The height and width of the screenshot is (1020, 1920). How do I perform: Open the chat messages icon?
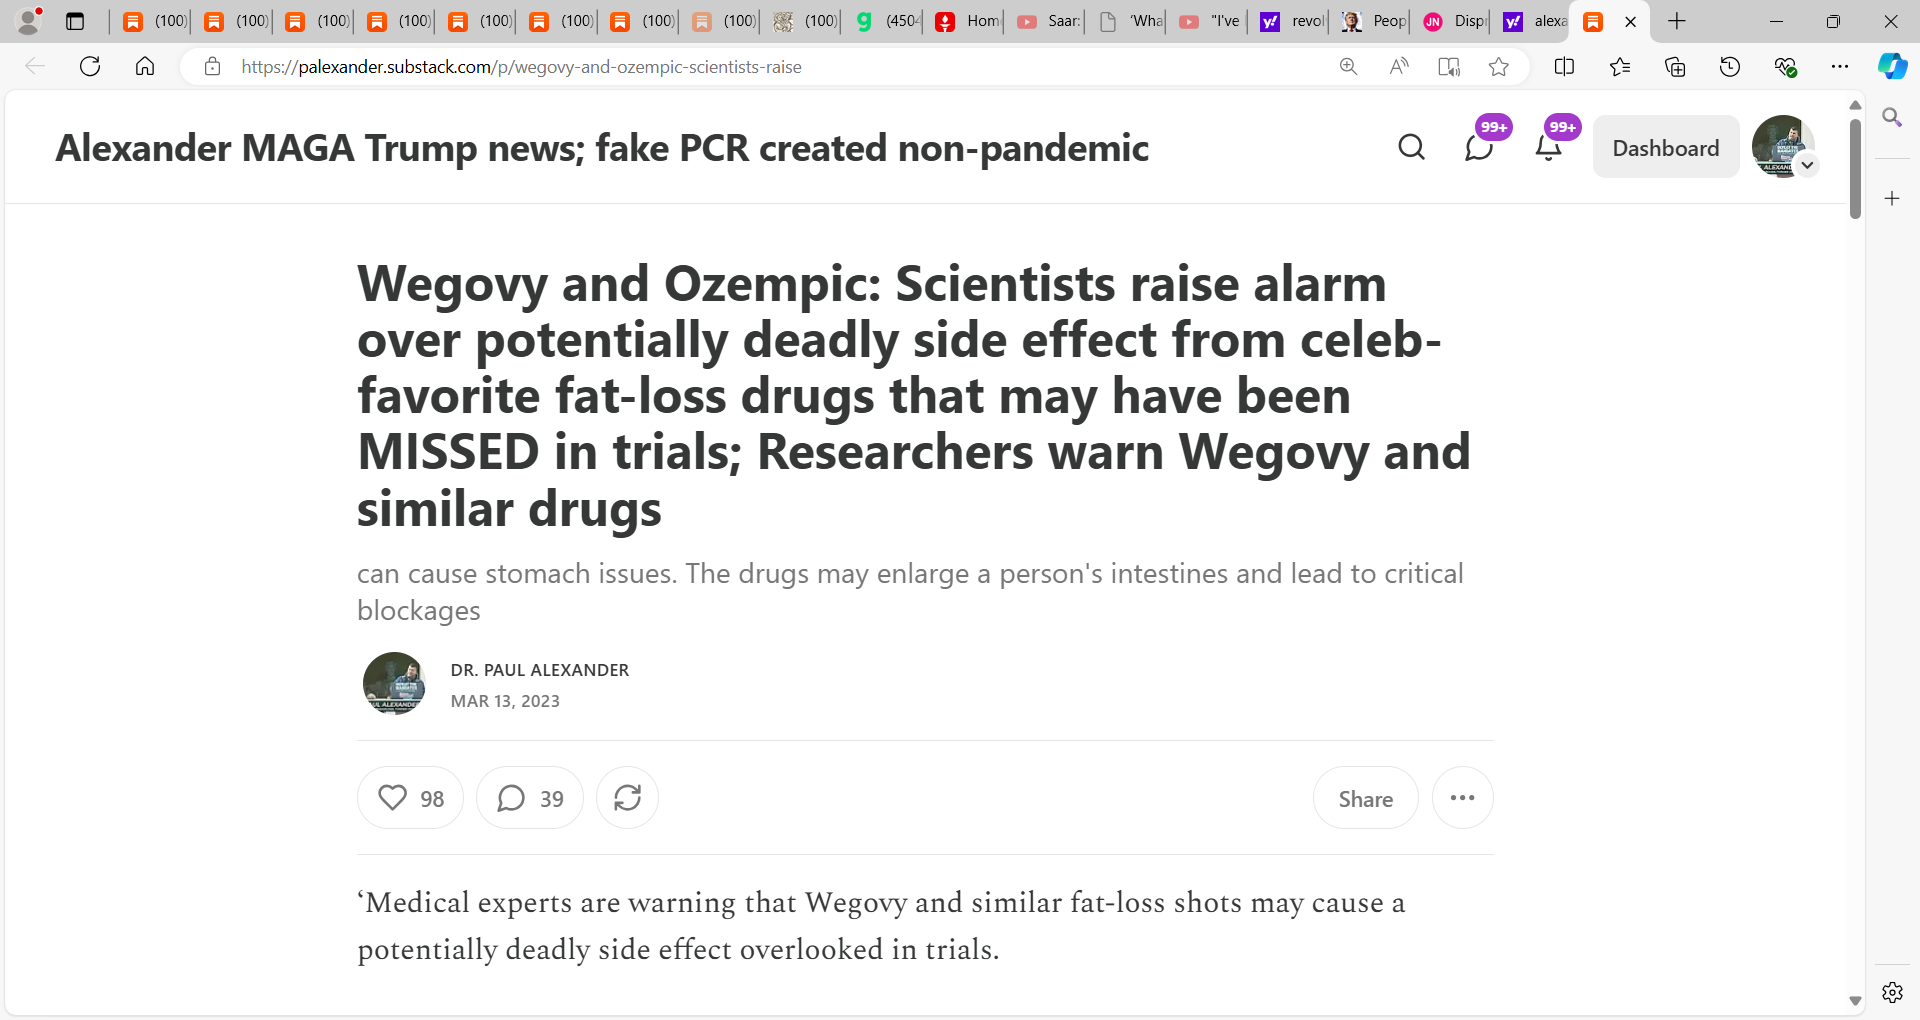[x=1479, y=147]
